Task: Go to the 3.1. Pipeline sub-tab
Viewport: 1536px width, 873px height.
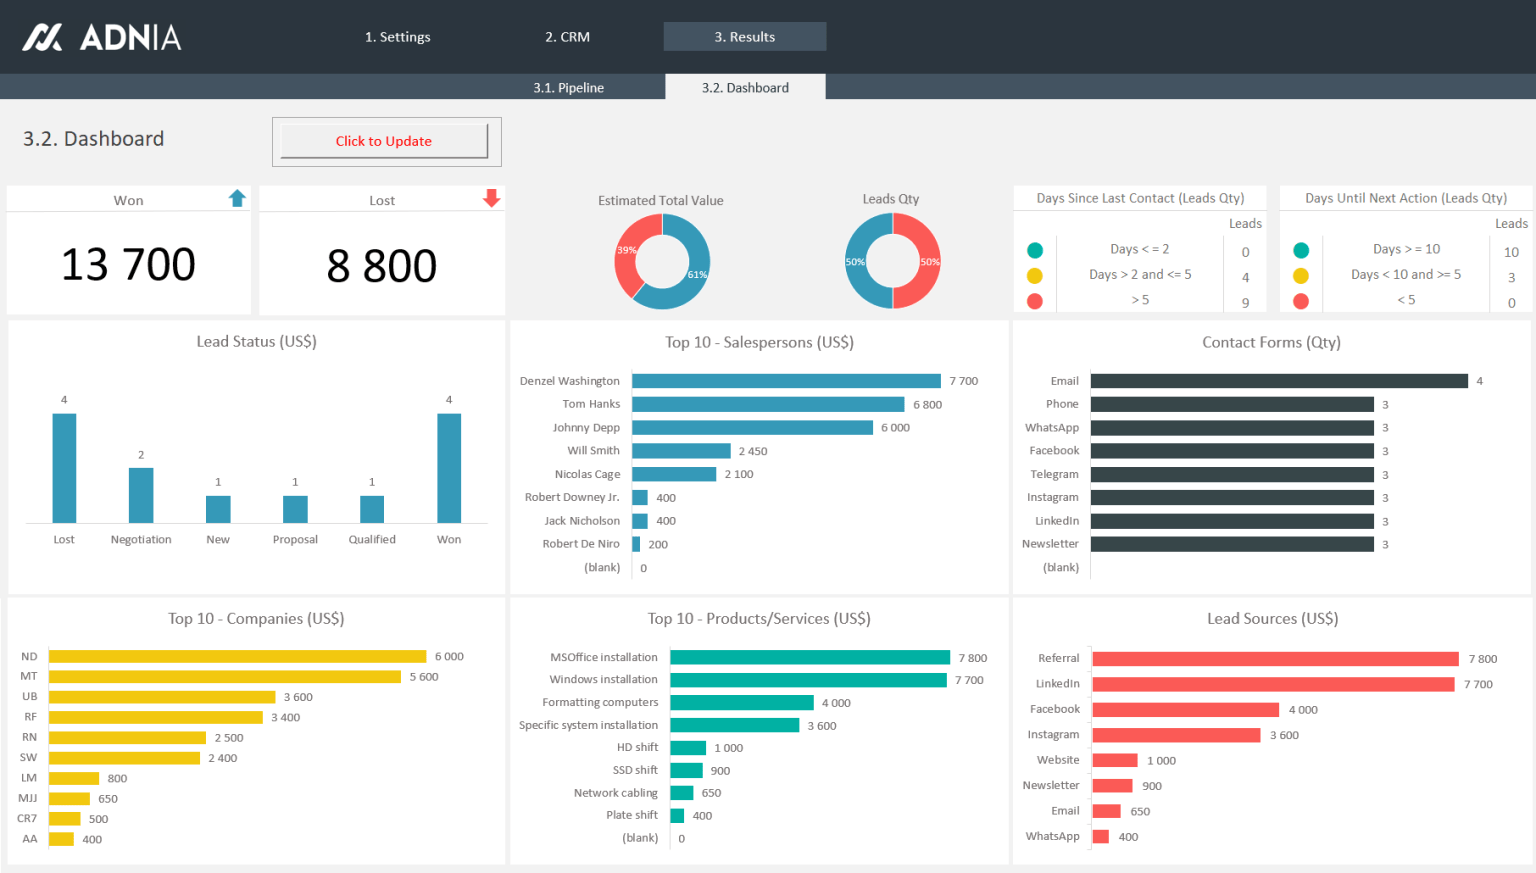Action: click(x=568, y=87)
